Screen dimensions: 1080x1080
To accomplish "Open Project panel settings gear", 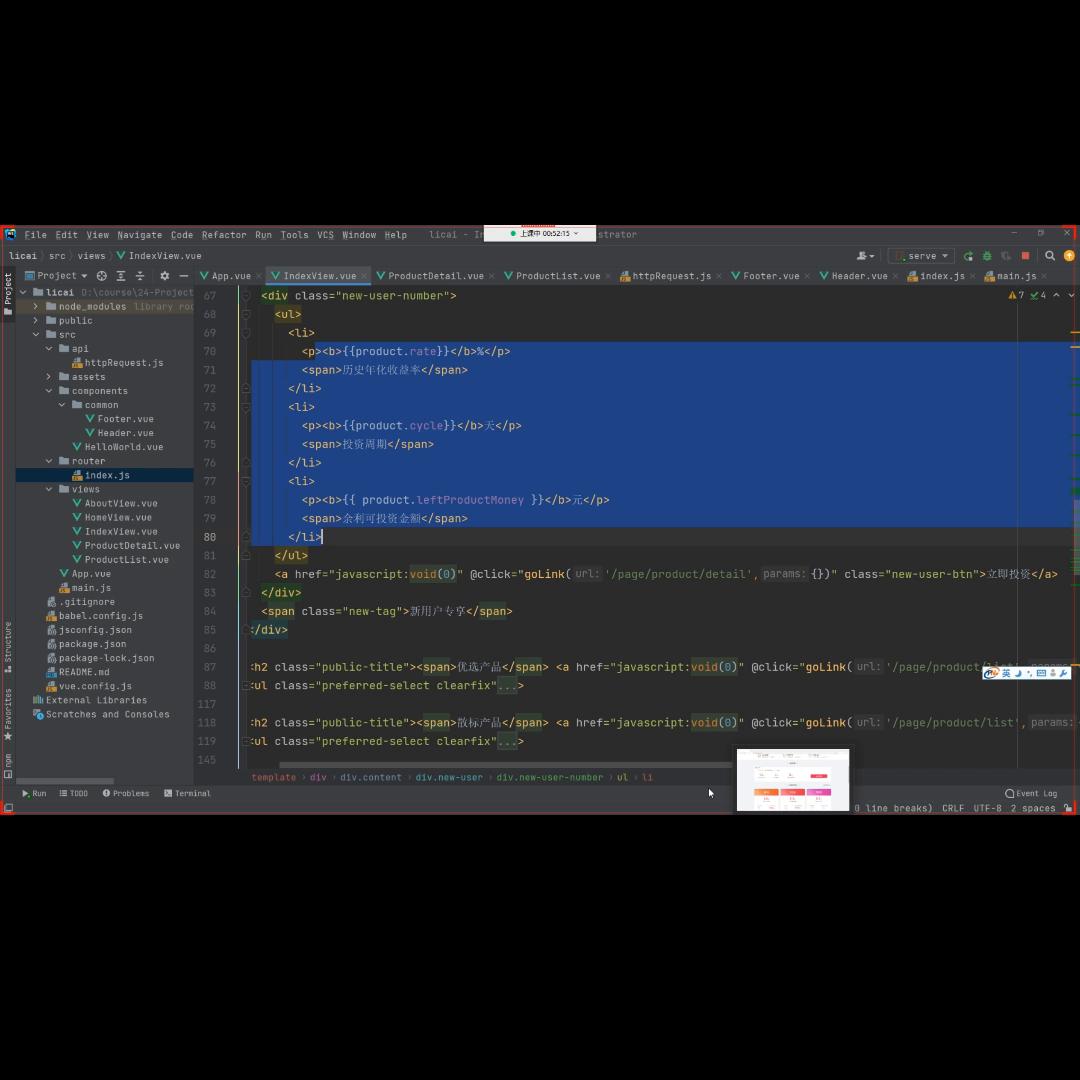I will pyautogui.click(x=165, y=276).
